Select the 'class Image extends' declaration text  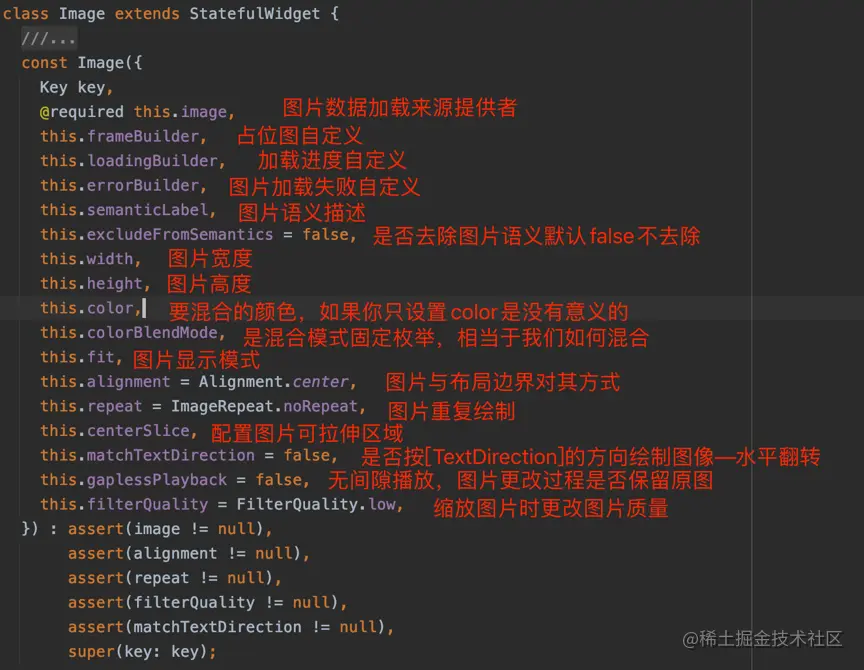tap(91, 13)
